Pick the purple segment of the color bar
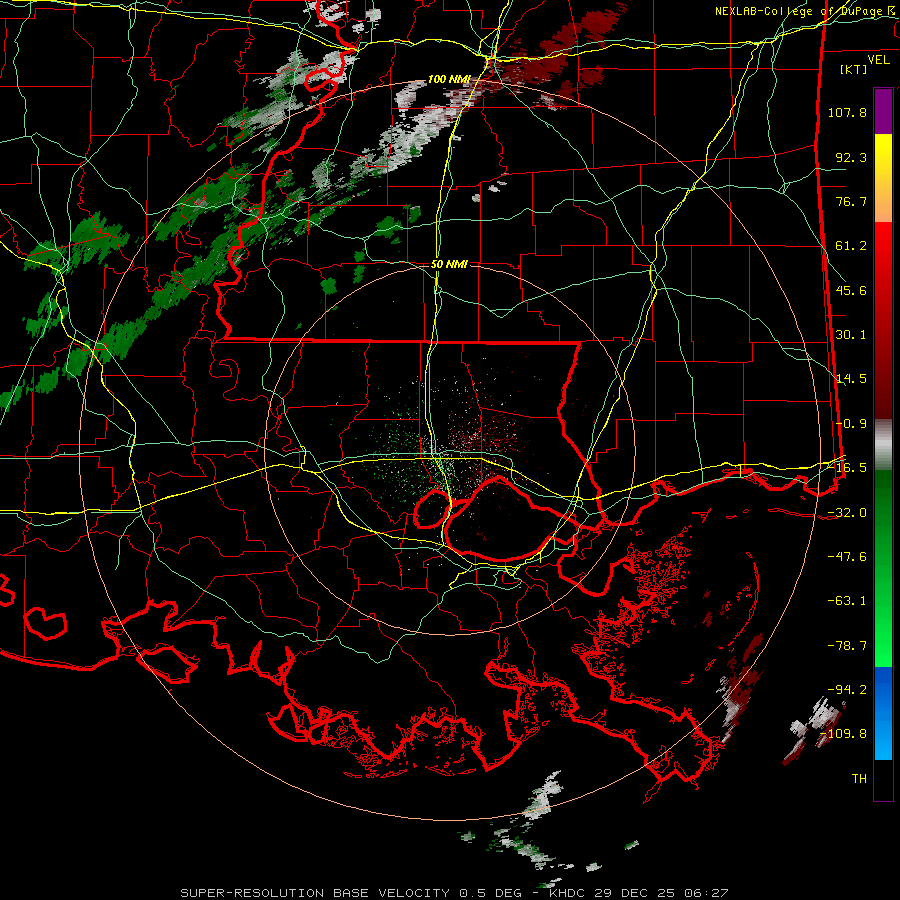 (883, 111)
